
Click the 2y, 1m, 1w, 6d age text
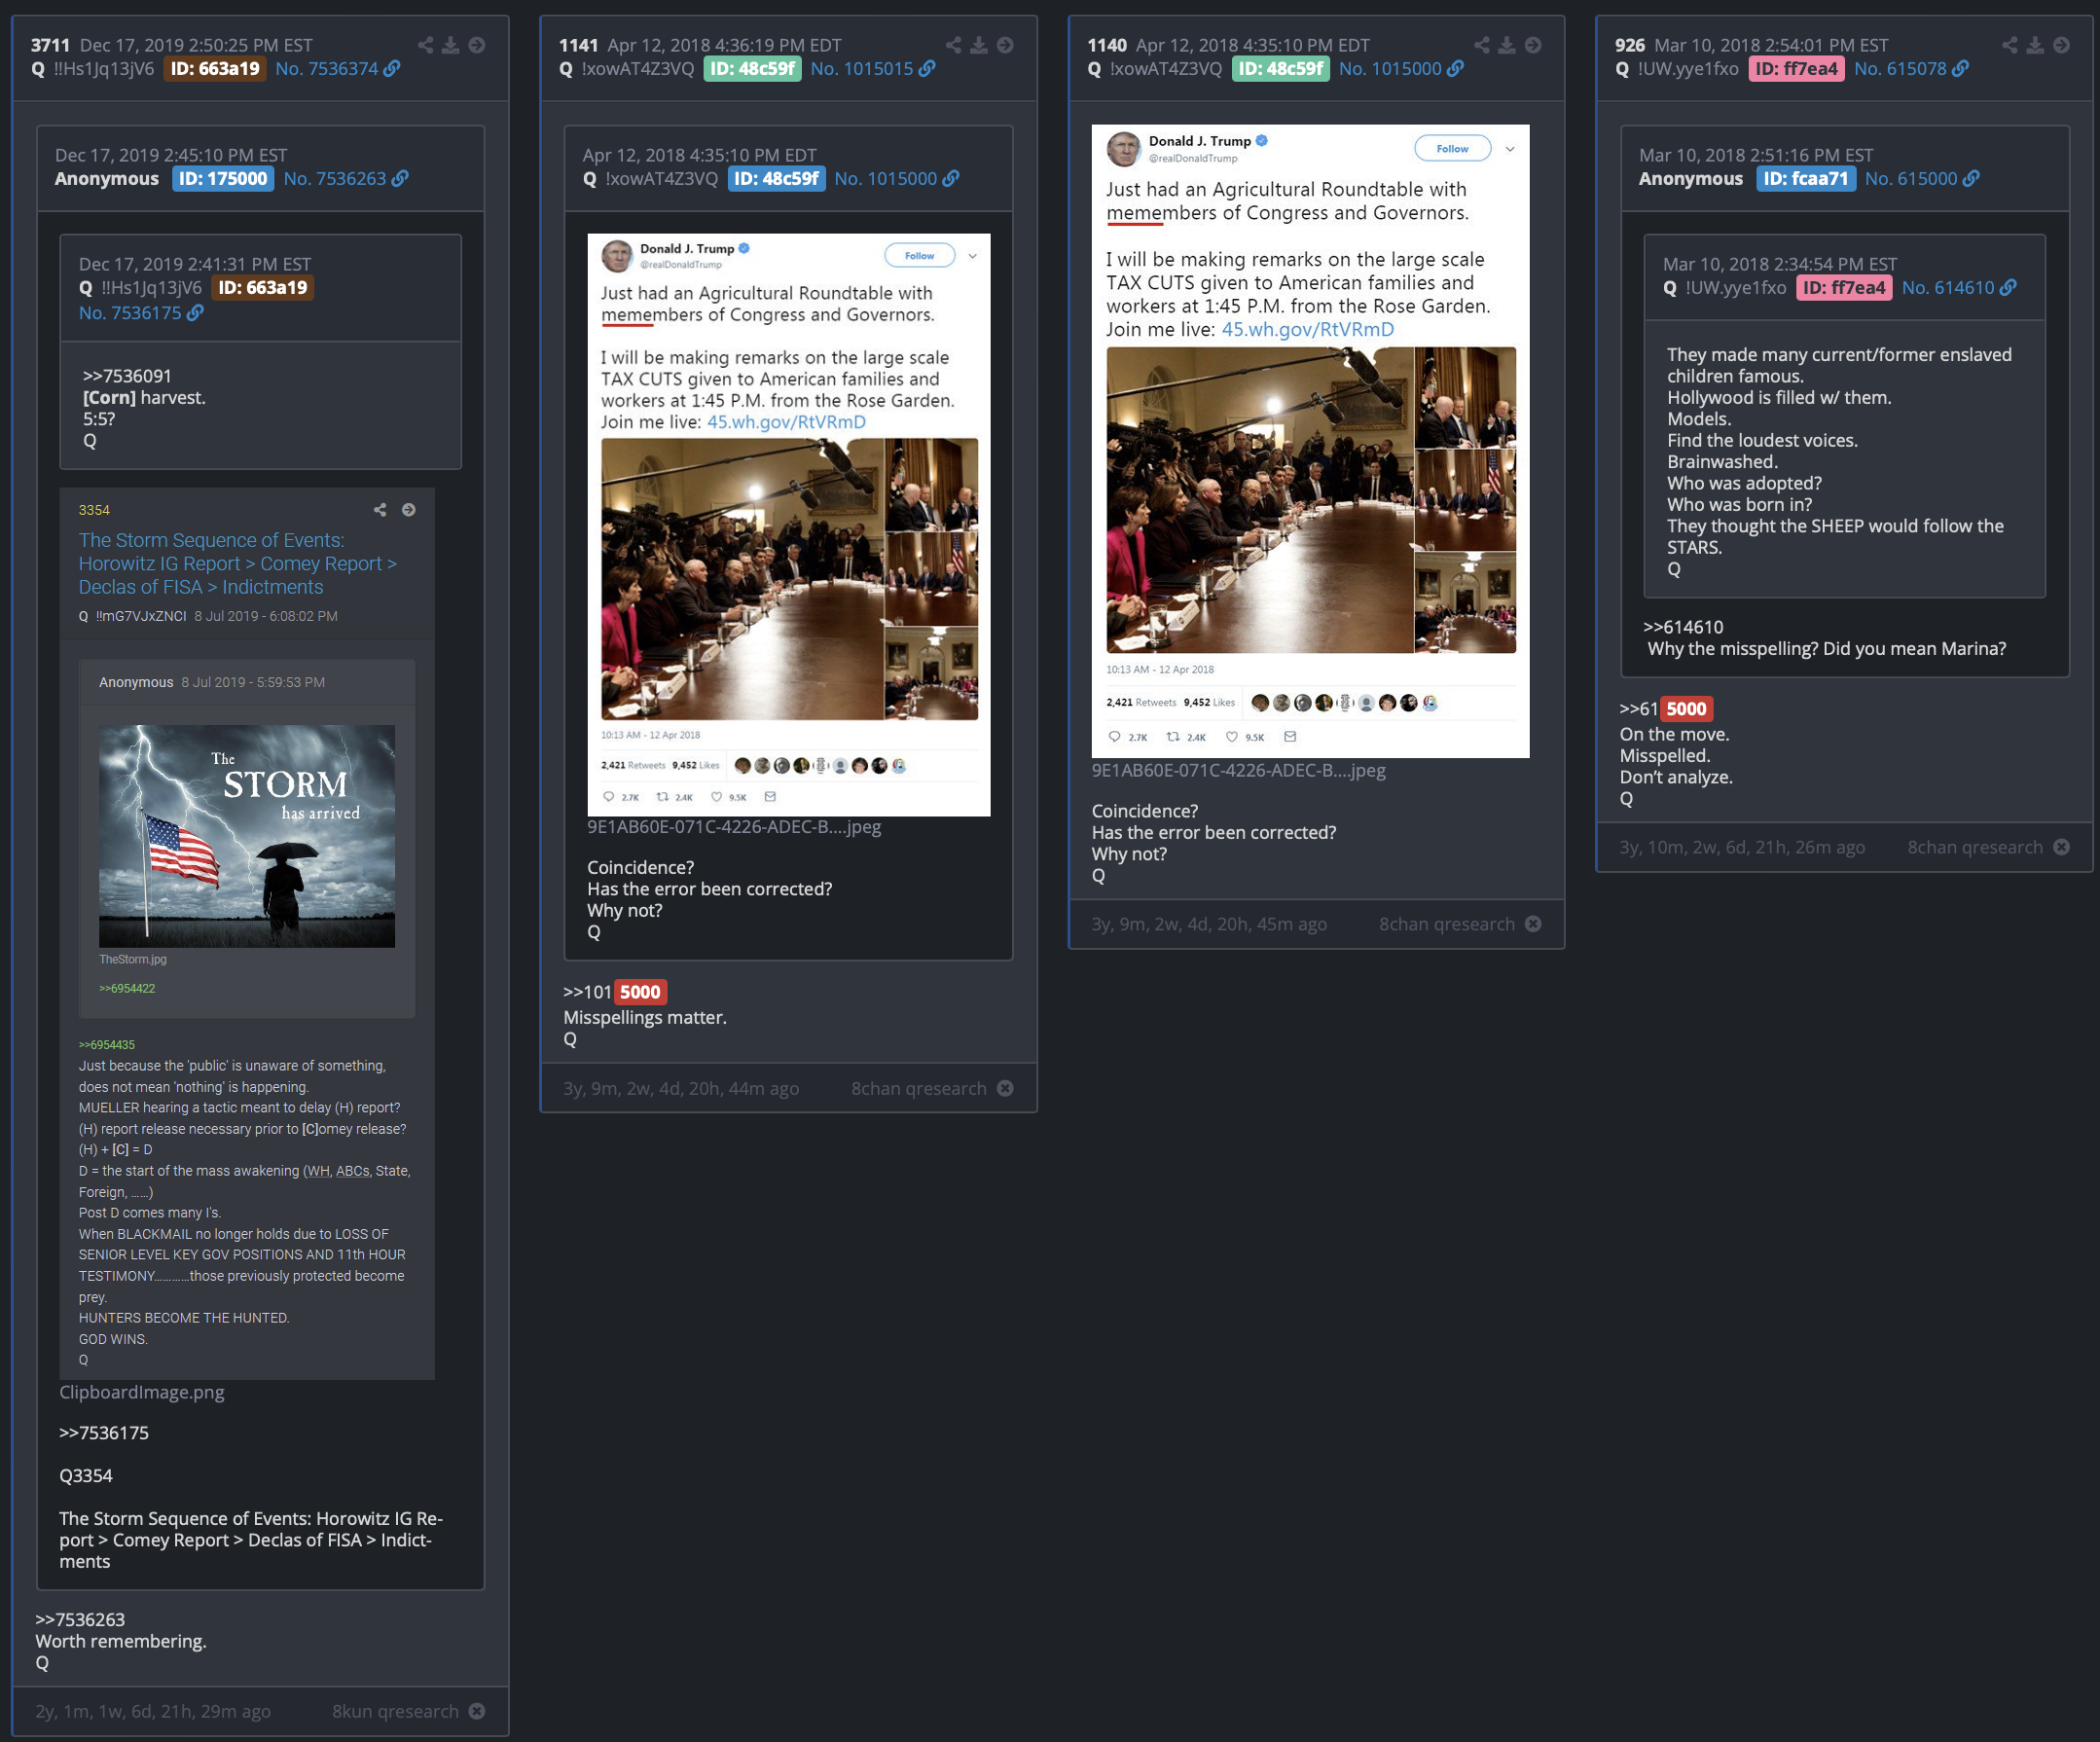(x=153, y=1711)
